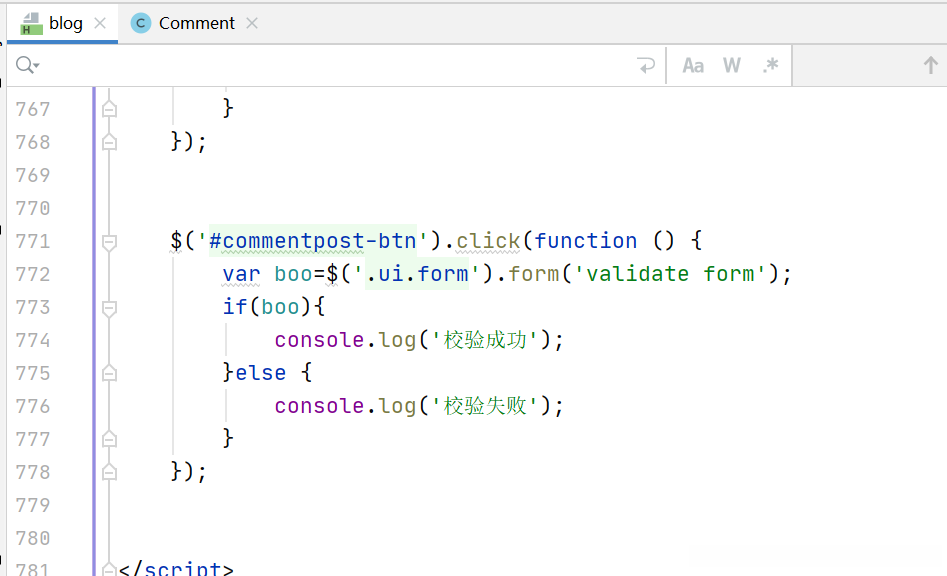947x576 pixels.
Task: Go to previous occurrence up arrow
Action: pos(931,65)
